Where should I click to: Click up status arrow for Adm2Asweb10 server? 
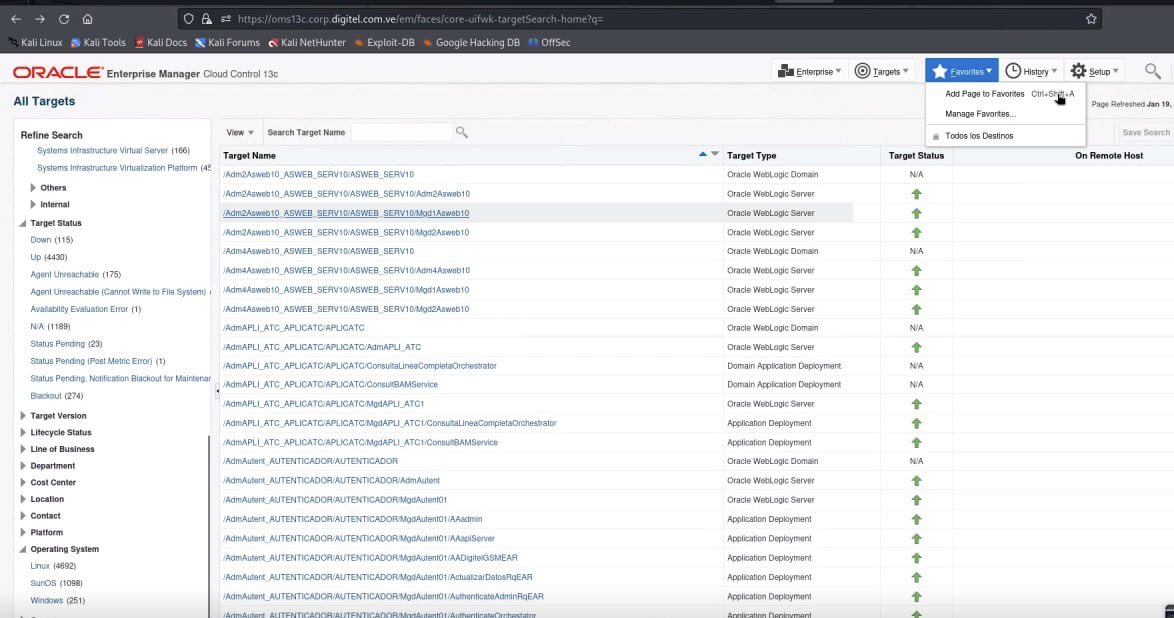[x=916, y=194]
